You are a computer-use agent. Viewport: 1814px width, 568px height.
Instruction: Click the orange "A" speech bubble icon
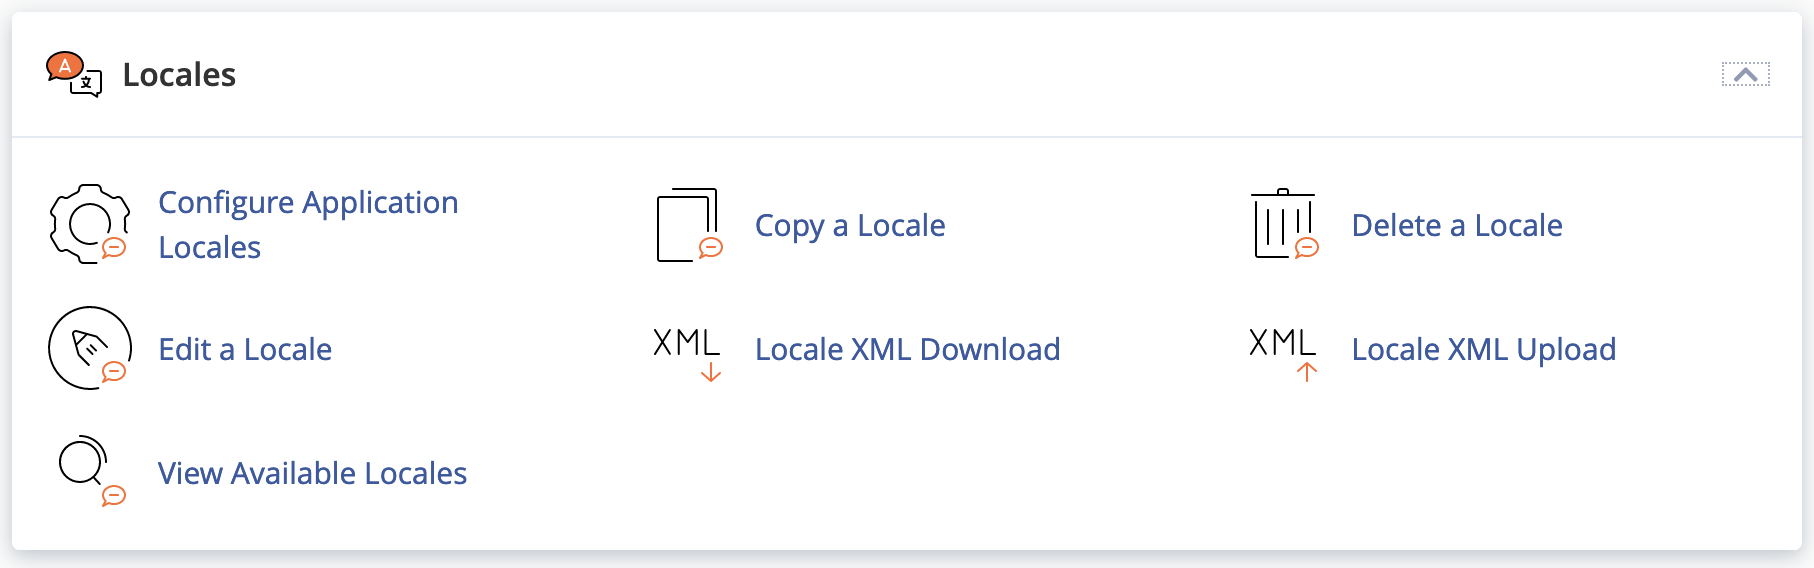(64, 66)
